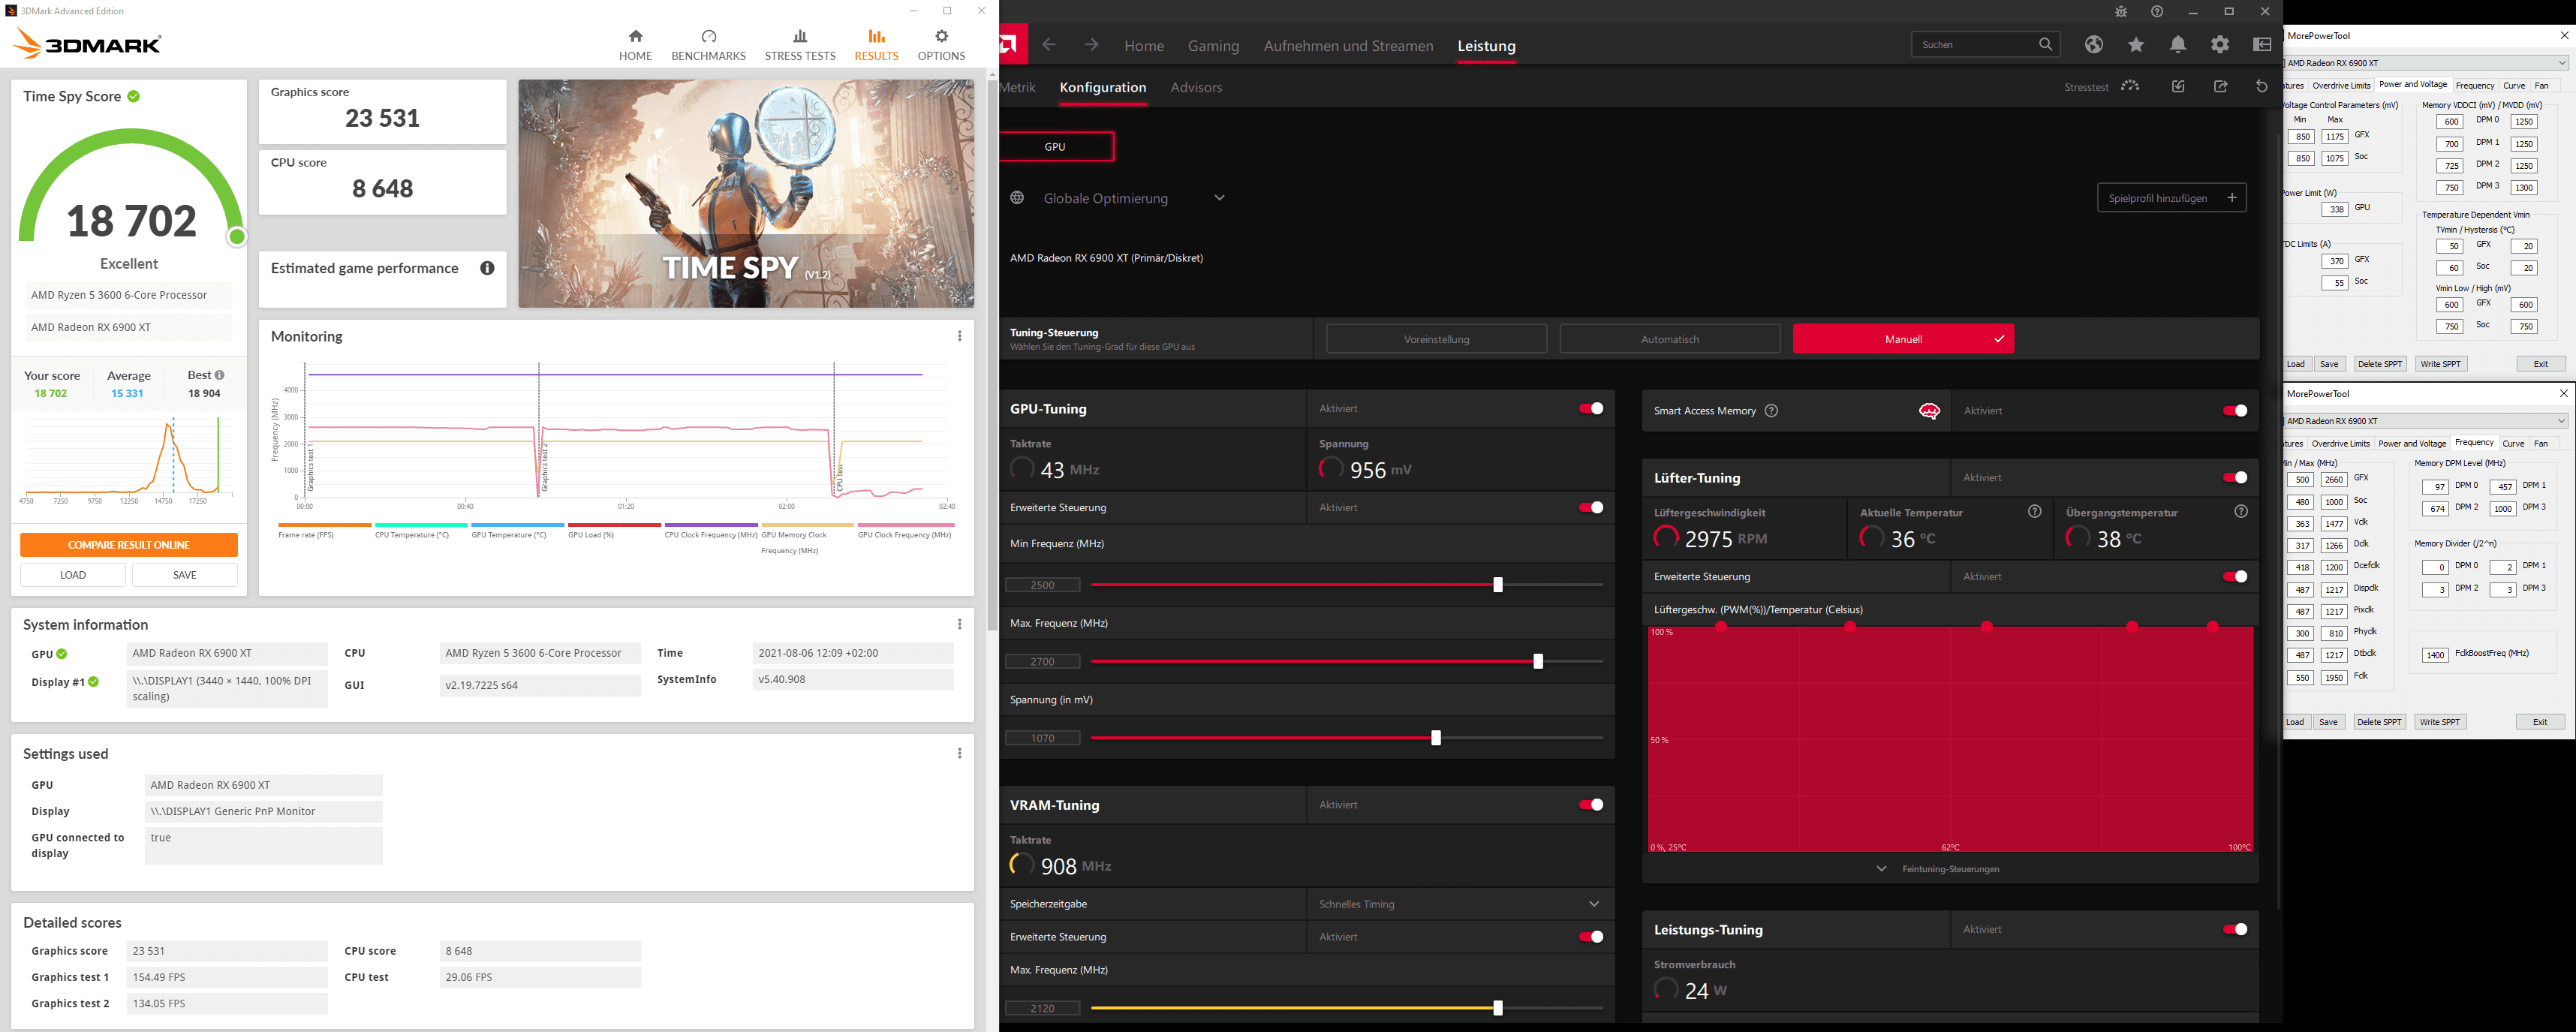Toggle VRAM-Tuning switch
The width and height of the screenshot is (2576, 1032).
(1590, 805)
